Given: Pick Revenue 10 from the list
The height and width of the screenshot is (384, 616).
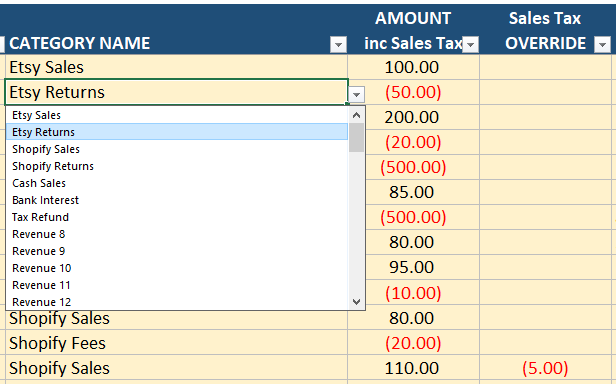Looking at the screenshot, I should (177, 268).
